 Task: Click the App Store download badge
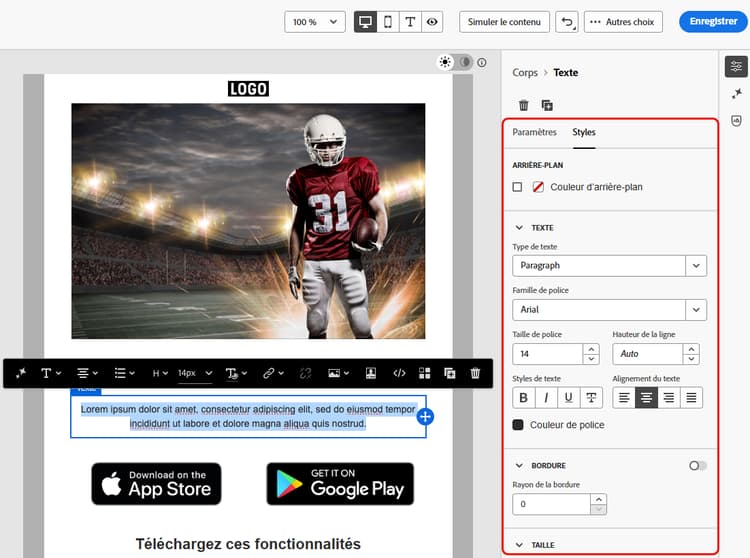[156, 484]
